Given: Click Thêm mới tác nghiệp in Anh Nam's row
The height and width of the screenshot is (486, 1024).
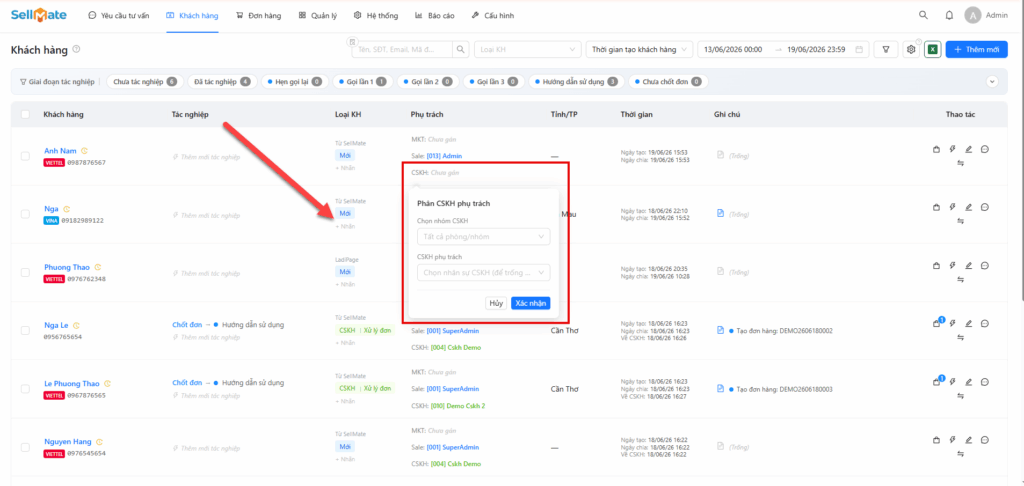Looking at the screenshot, I should [204, 157].
